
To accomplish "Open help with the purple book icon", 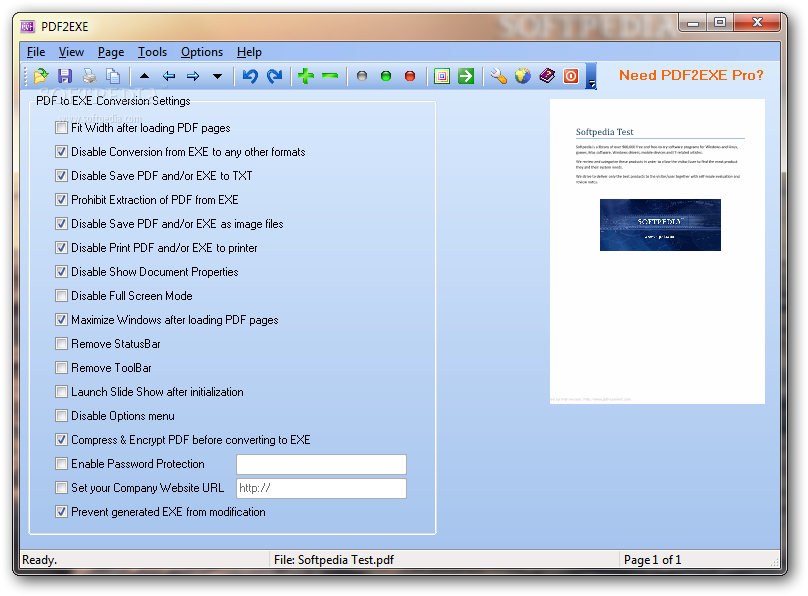I will coord(547,76).
